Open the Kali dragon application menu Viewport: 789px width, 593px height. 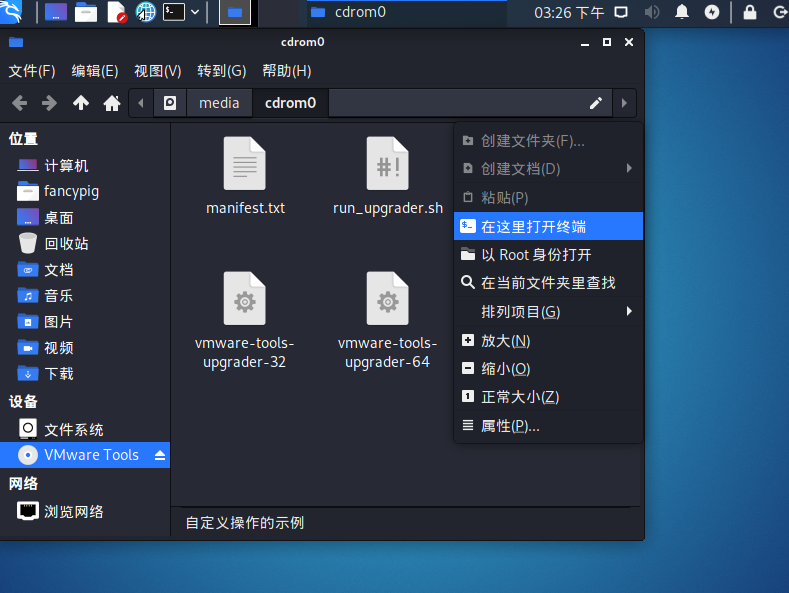pos(10,11)
